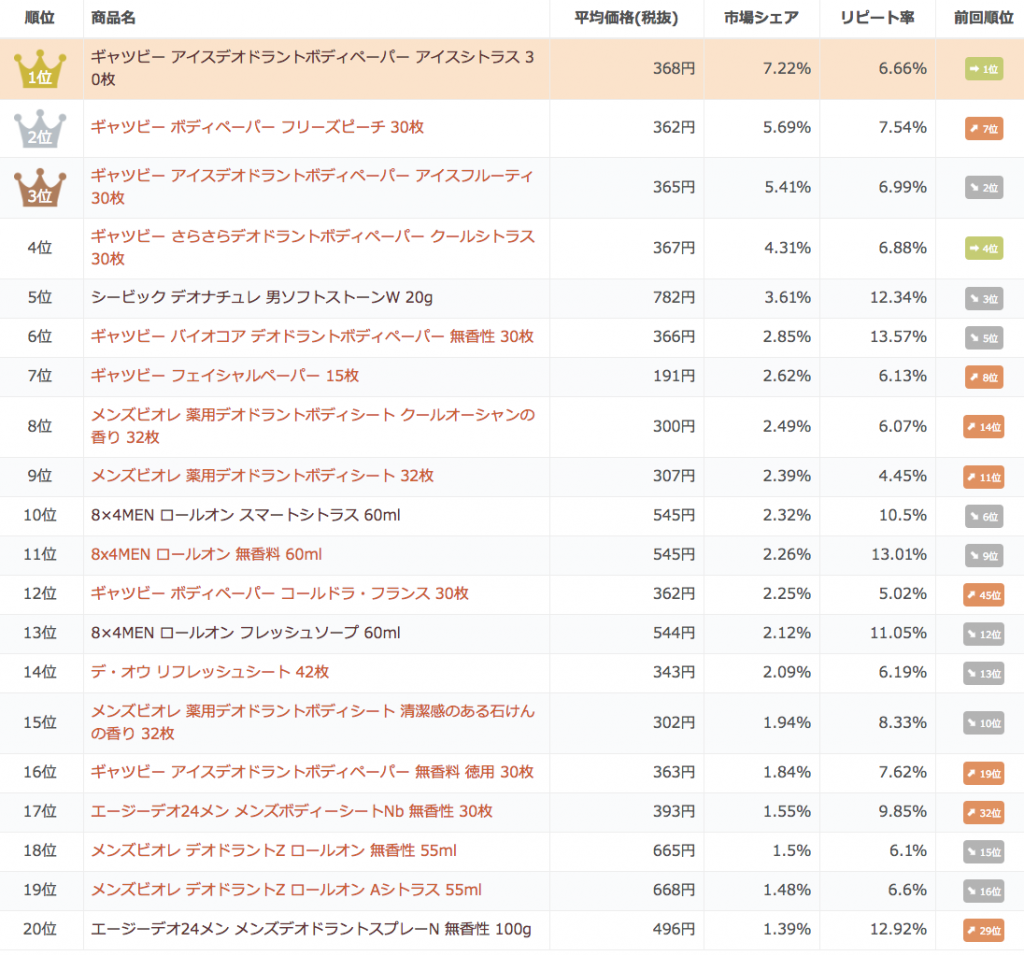Click the orange 29位 previous-rank badge
This screenshot has height=956, width=1024.
pyautogui.click(x=984, y=930)
